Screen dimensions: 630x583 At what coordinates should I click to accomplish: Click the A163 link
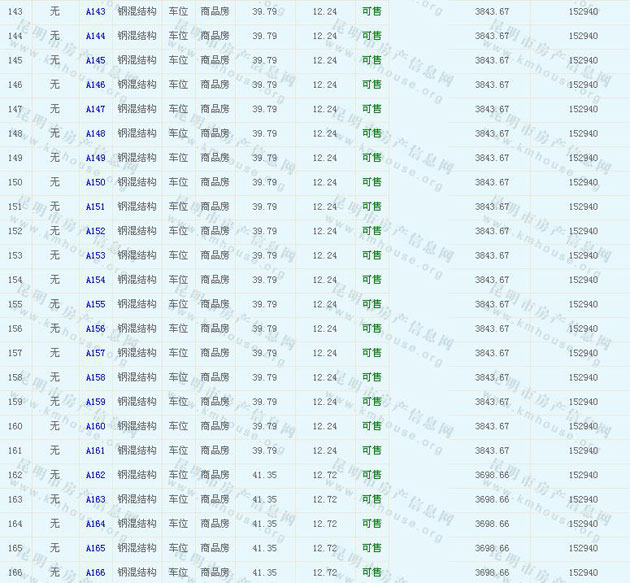point(95,500)
